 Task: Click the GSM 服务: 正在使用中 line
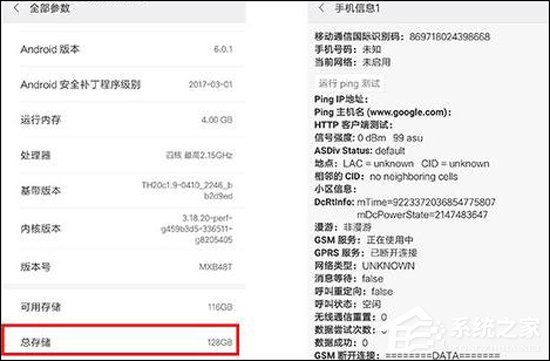point(364,240)
